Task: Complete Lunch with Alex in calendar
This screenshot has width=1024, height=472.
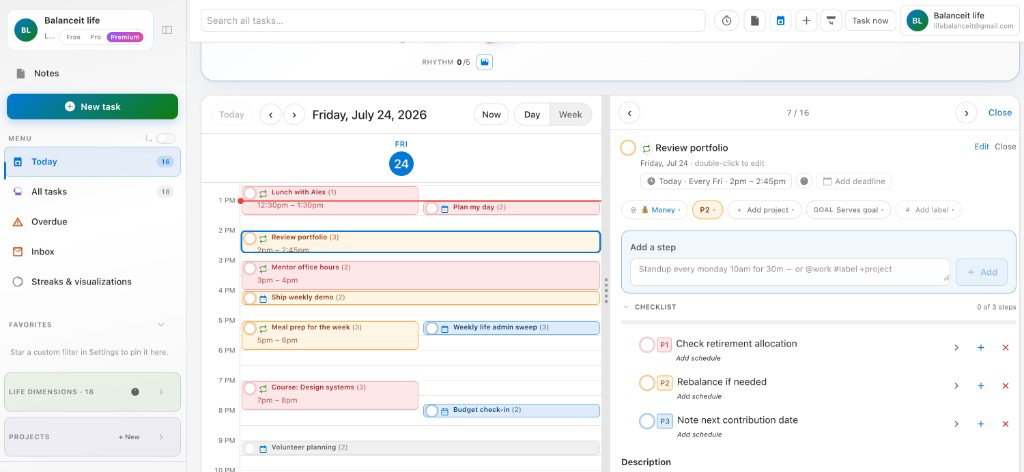Action: [x=249, y=193]
